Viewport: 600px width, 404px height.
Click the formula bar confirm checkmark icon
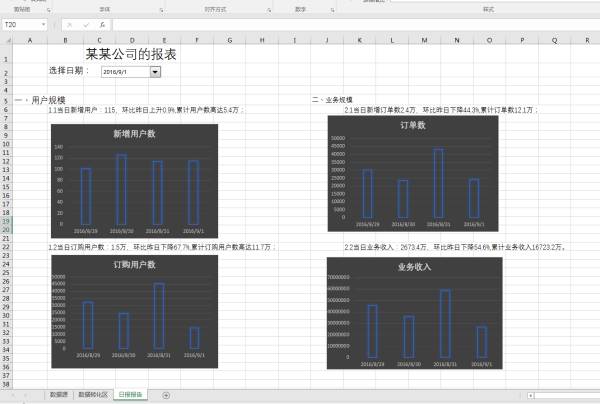pyautogui.click(x=86, y=25)
